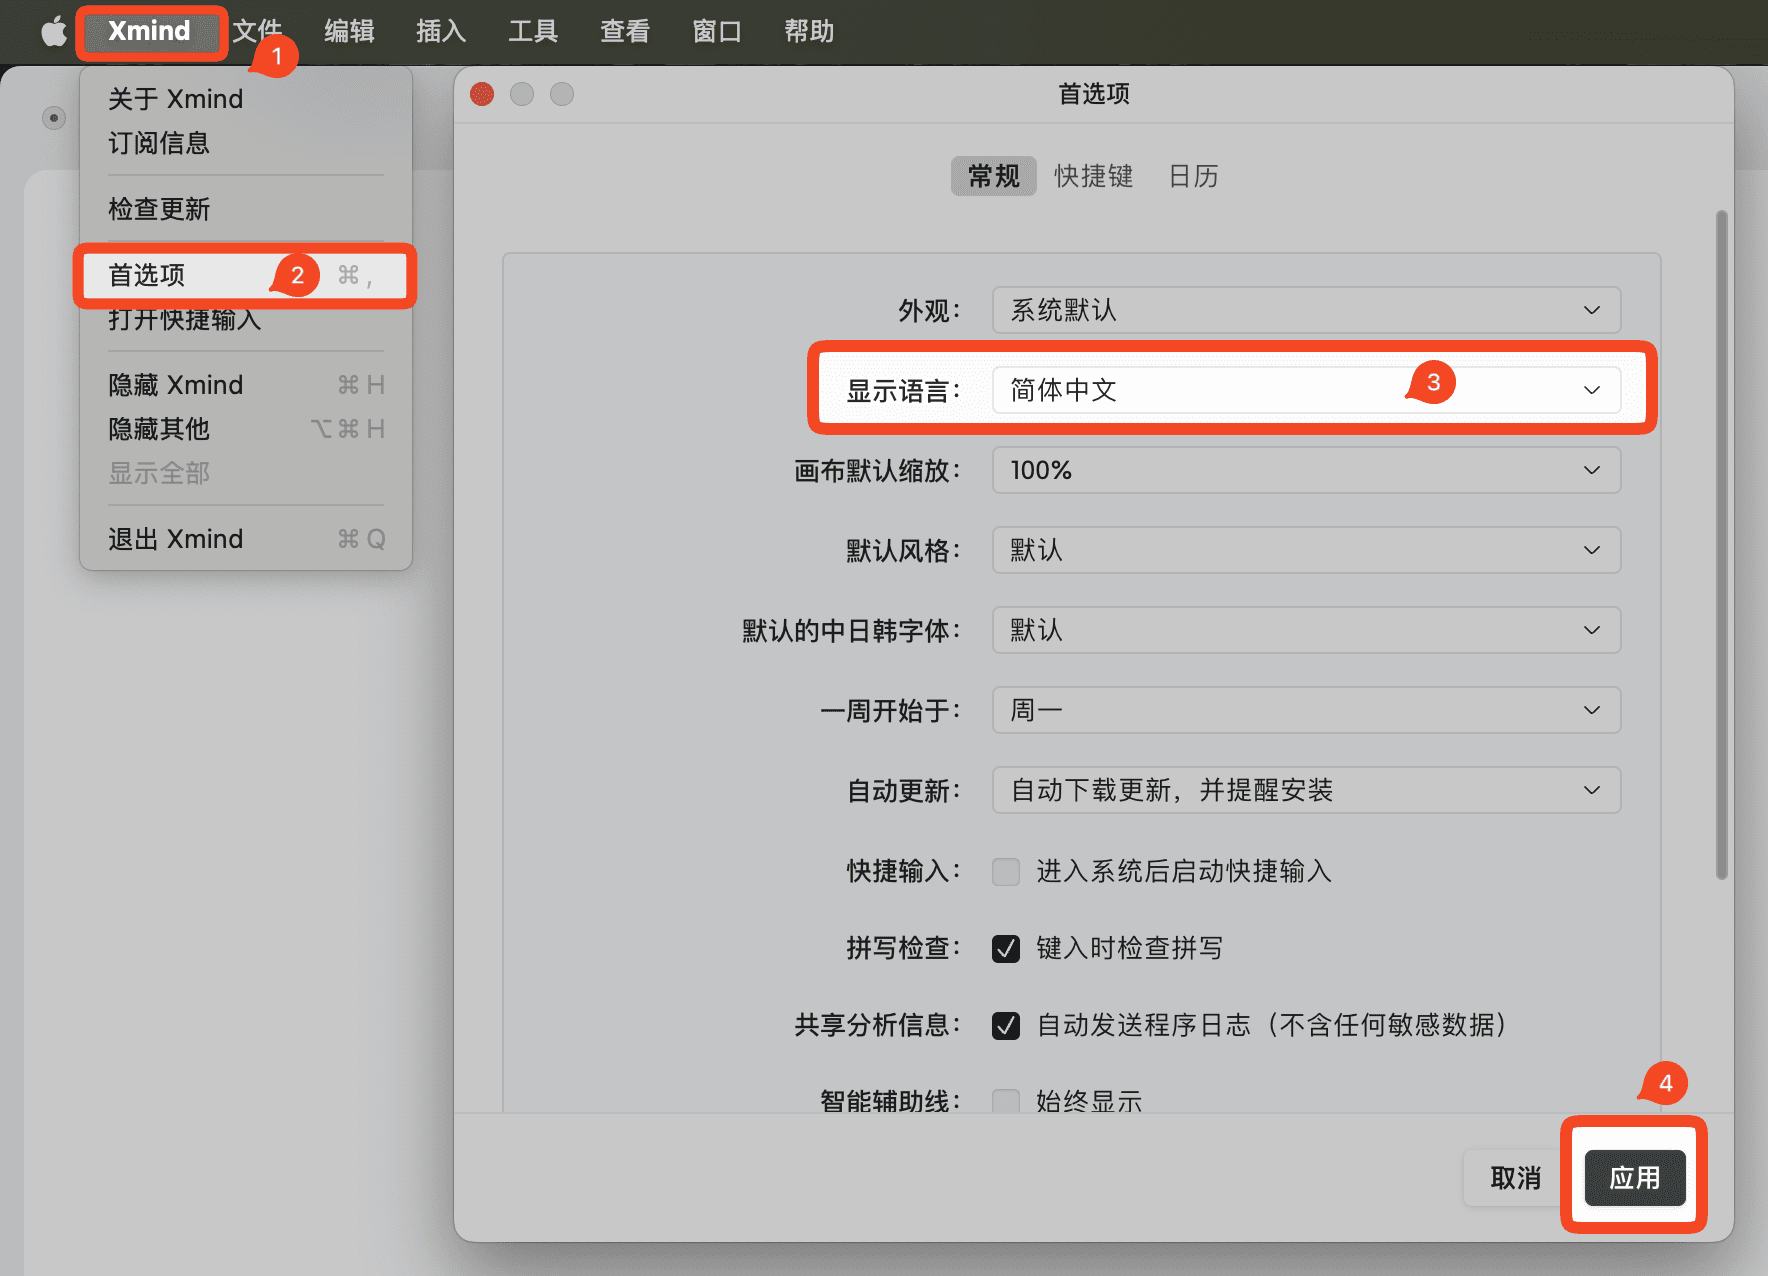This screenshot has height=1276, width=1768.
Task: Click the 取消 button
Action: [x=1516, y=1178]
